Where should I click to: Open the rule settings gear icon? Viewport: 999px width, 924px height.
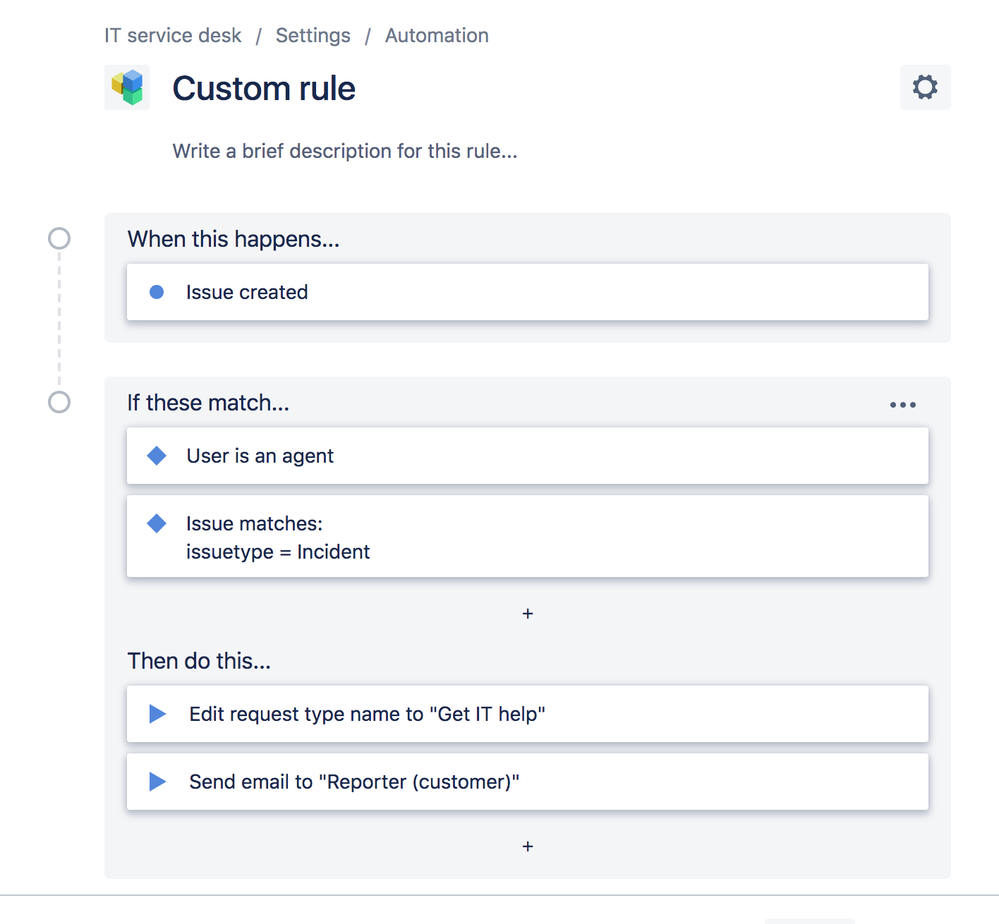[925, 87]
